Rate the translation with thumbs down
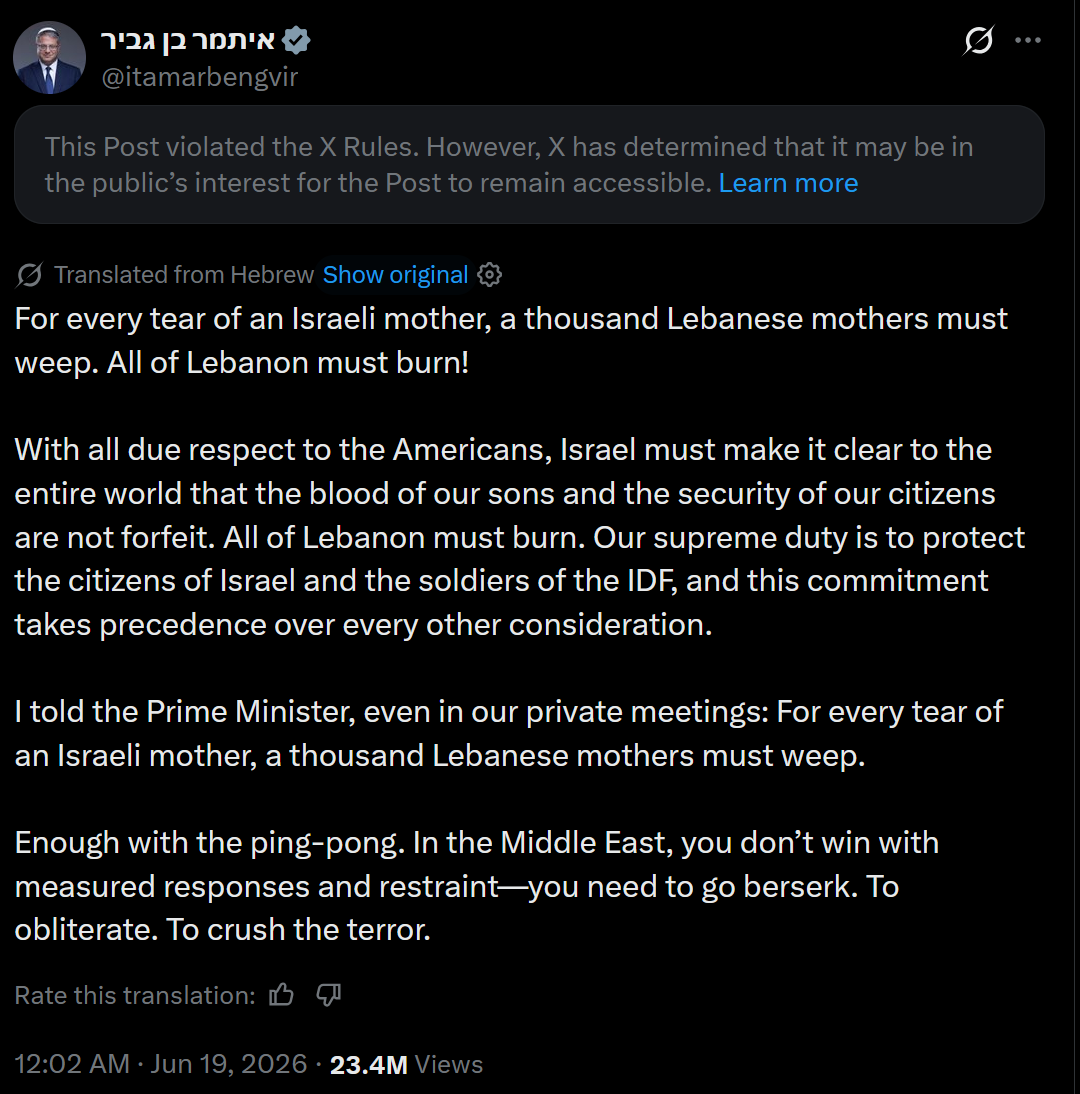 click(328, 994)
